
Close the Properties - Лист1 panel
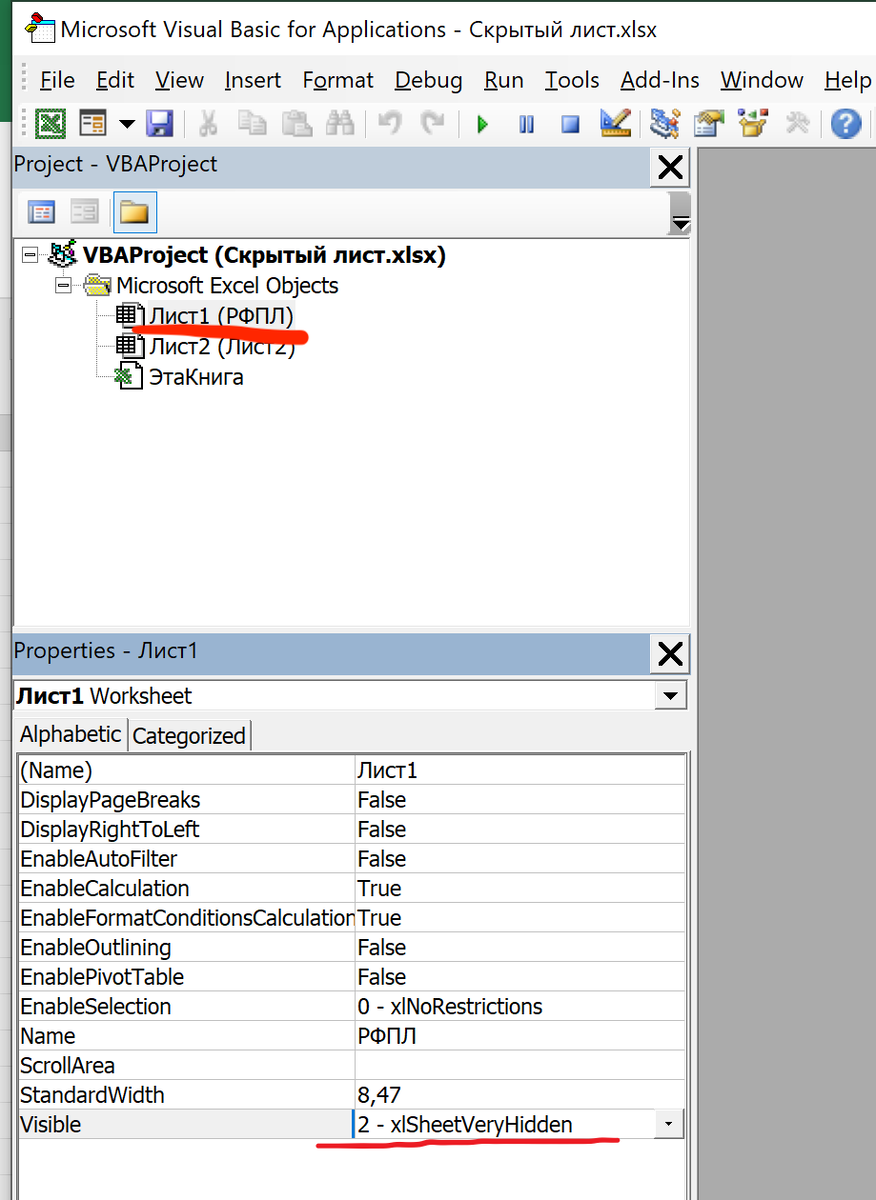pyautogui.click(x=670, y=654)
